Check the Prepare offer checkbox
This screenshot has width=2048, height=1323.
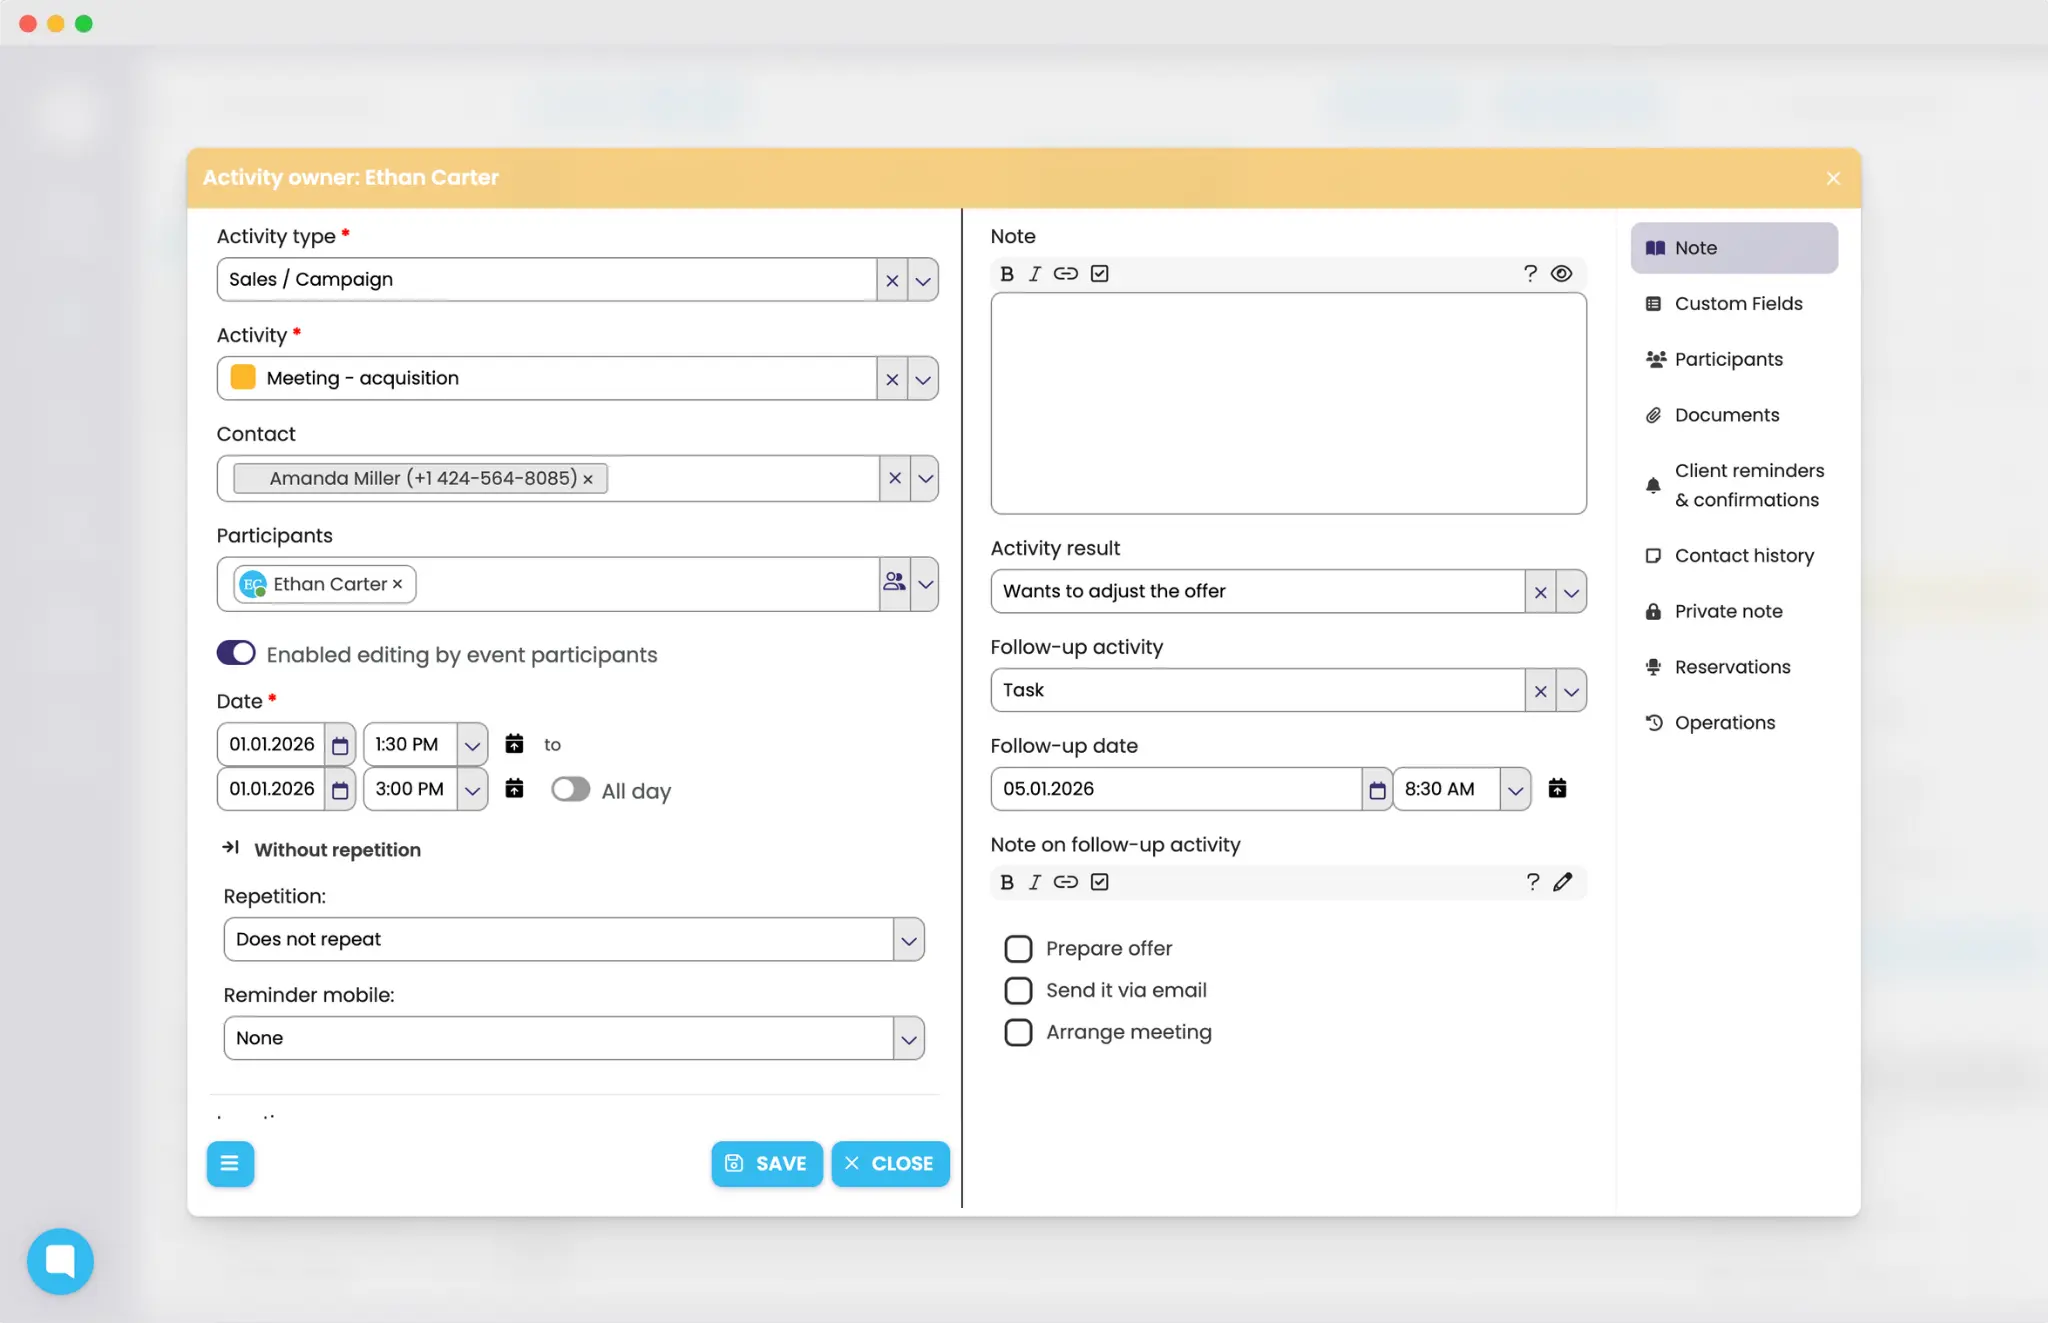1018,948
